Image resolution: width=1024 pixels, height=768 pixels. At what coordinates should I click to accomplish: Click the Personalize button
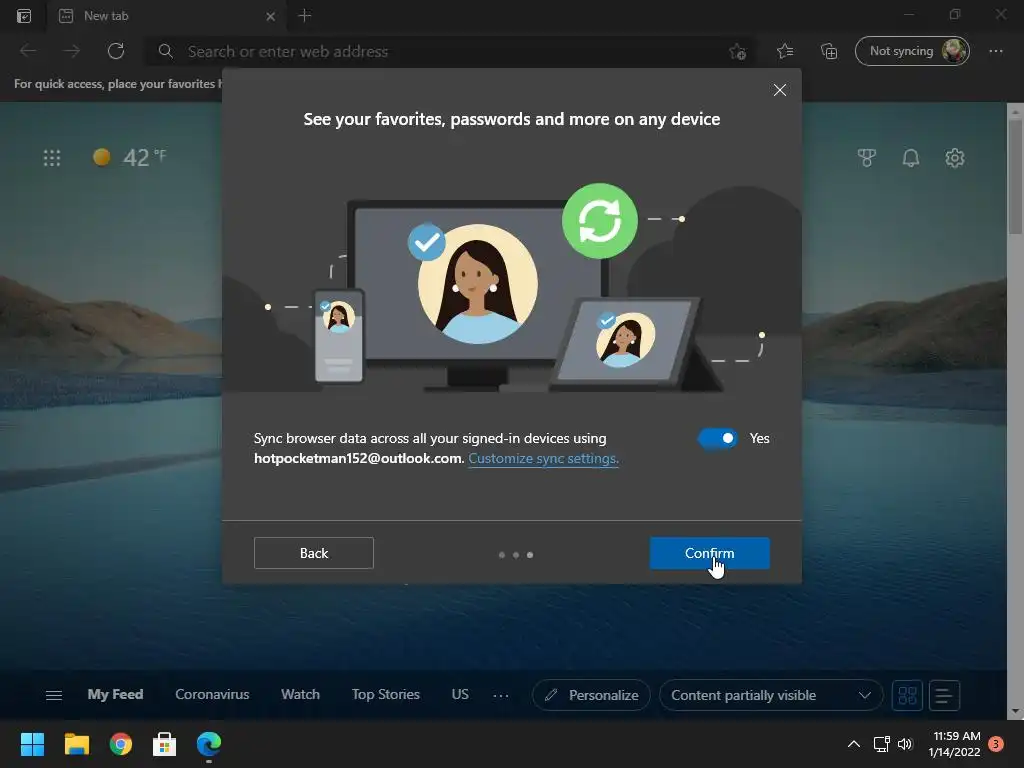point(591,695)
